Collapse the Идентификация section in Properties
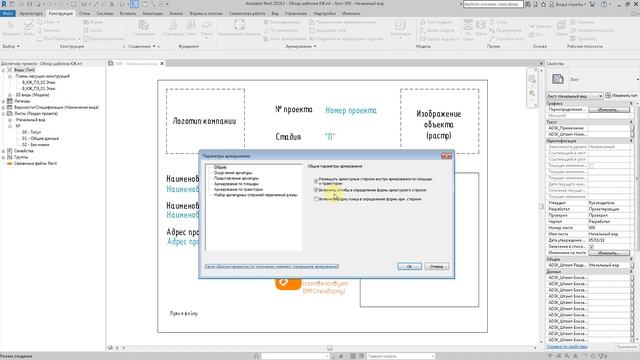Viewport: 640px width, 360px height. (631, 140)
